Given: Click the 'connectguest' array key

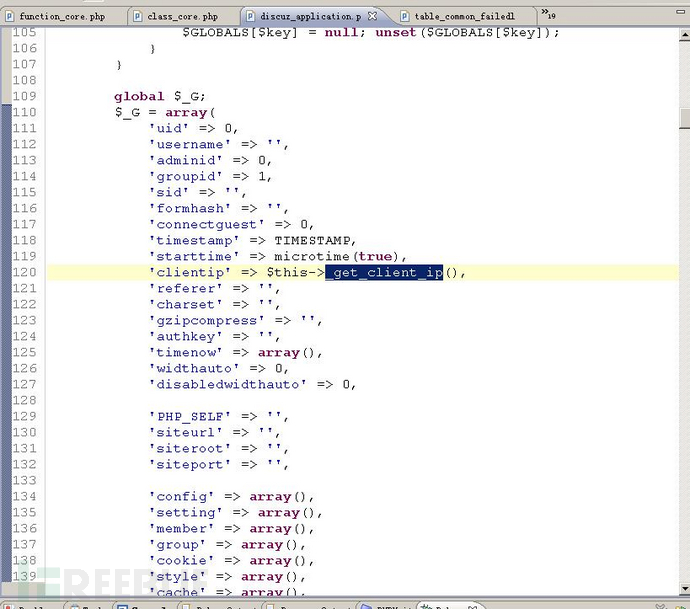Looking at the screenshot, I should tap(206, 224).
